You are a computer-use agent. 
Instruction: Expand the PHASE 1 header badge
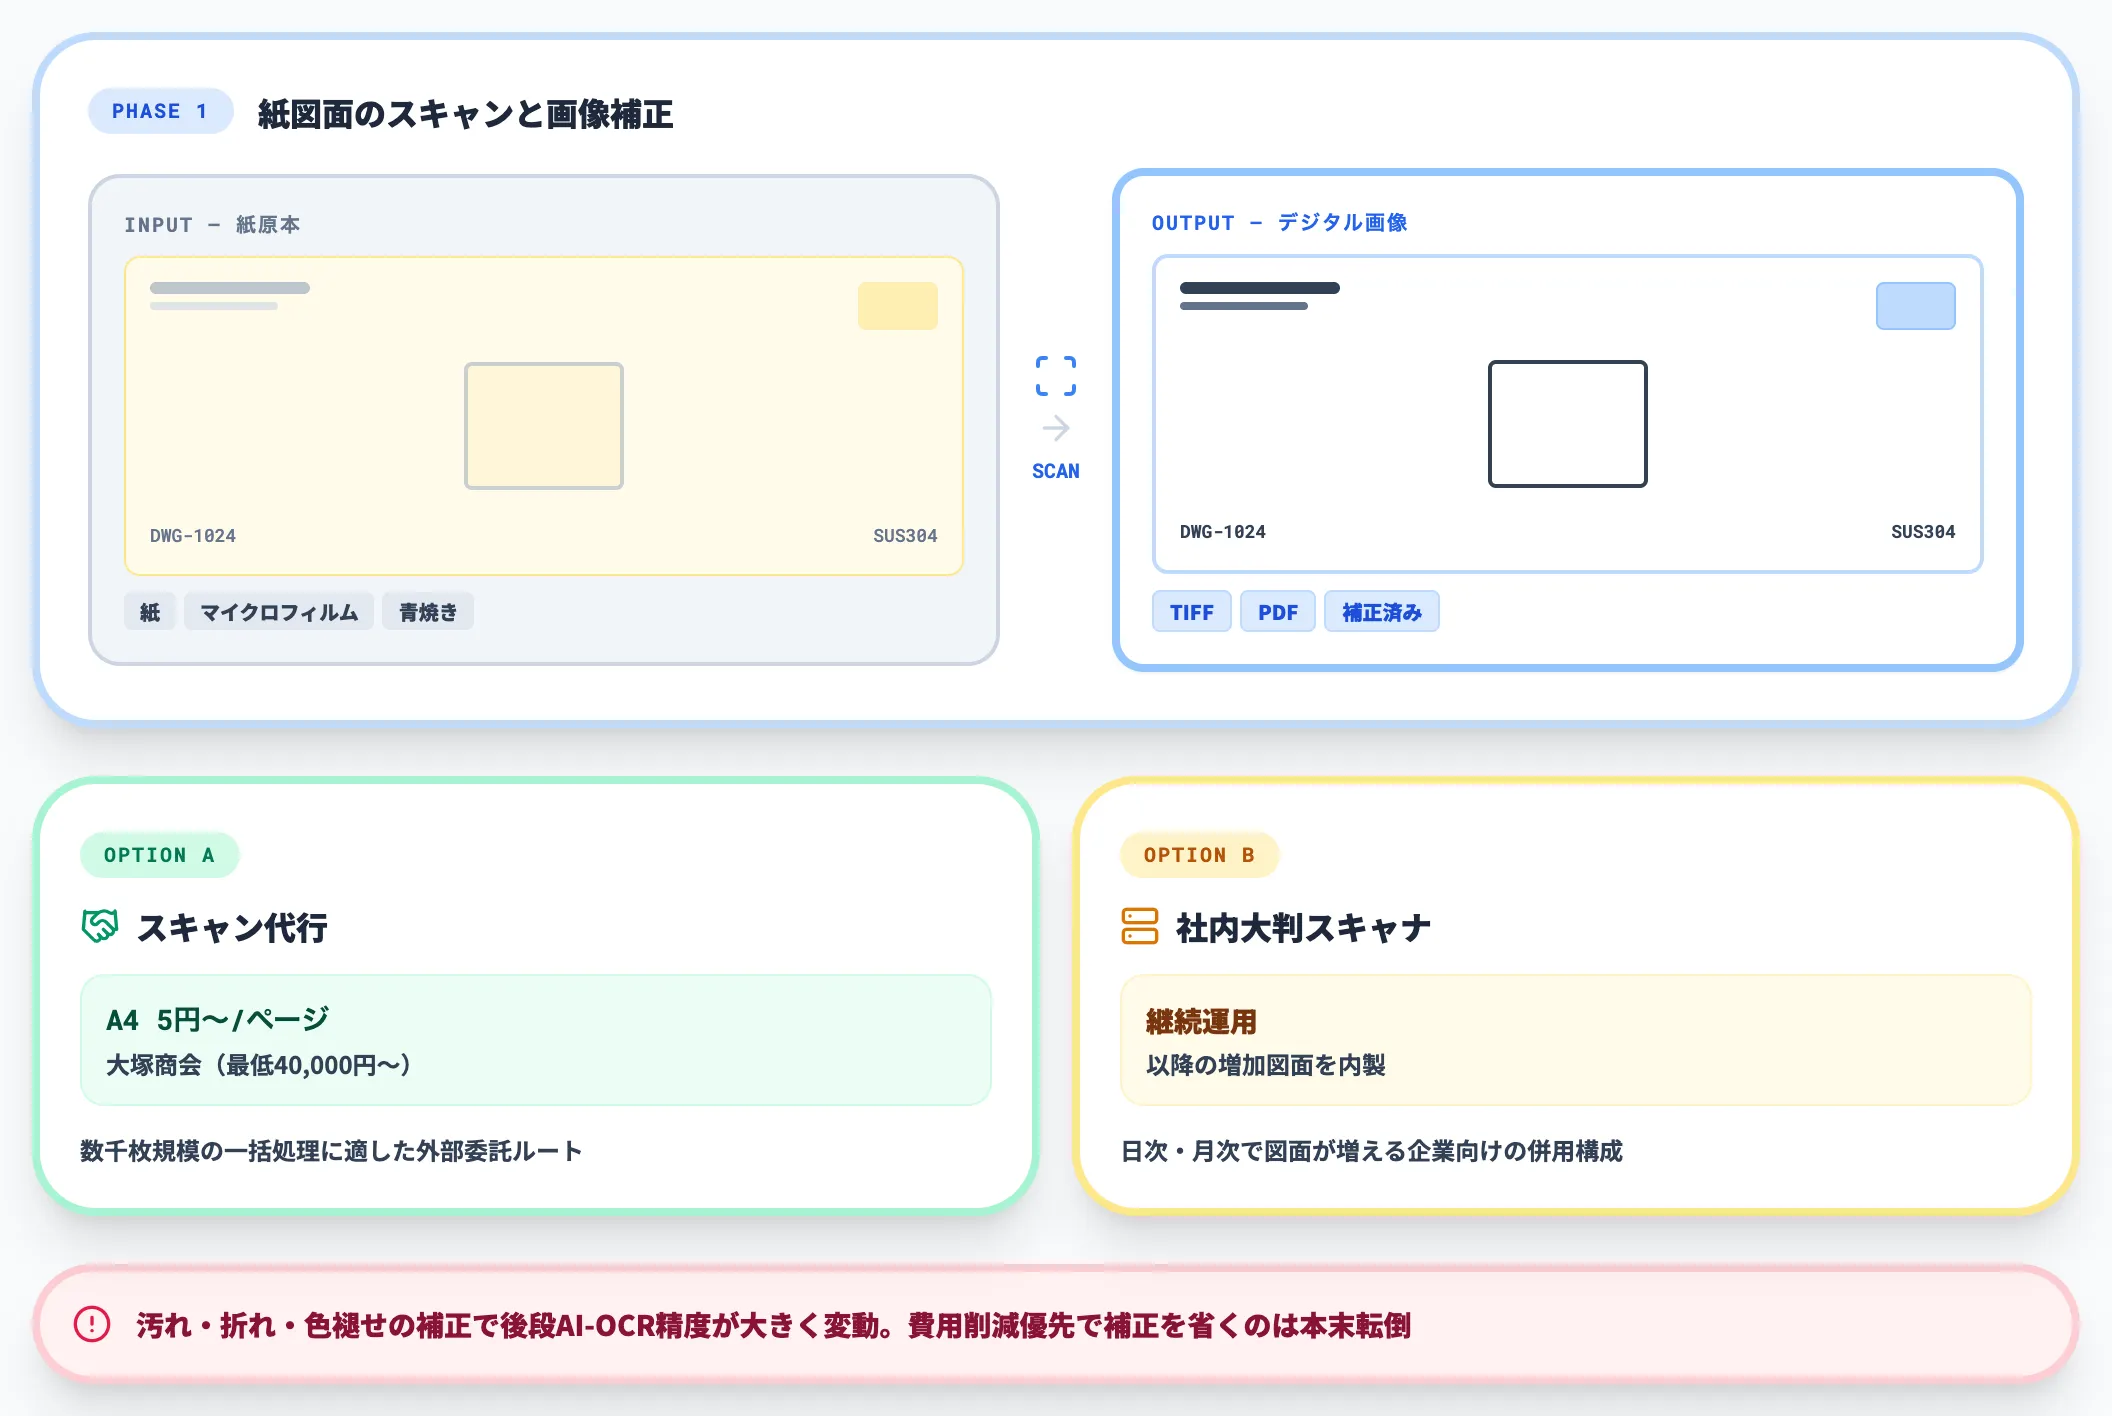159,111
